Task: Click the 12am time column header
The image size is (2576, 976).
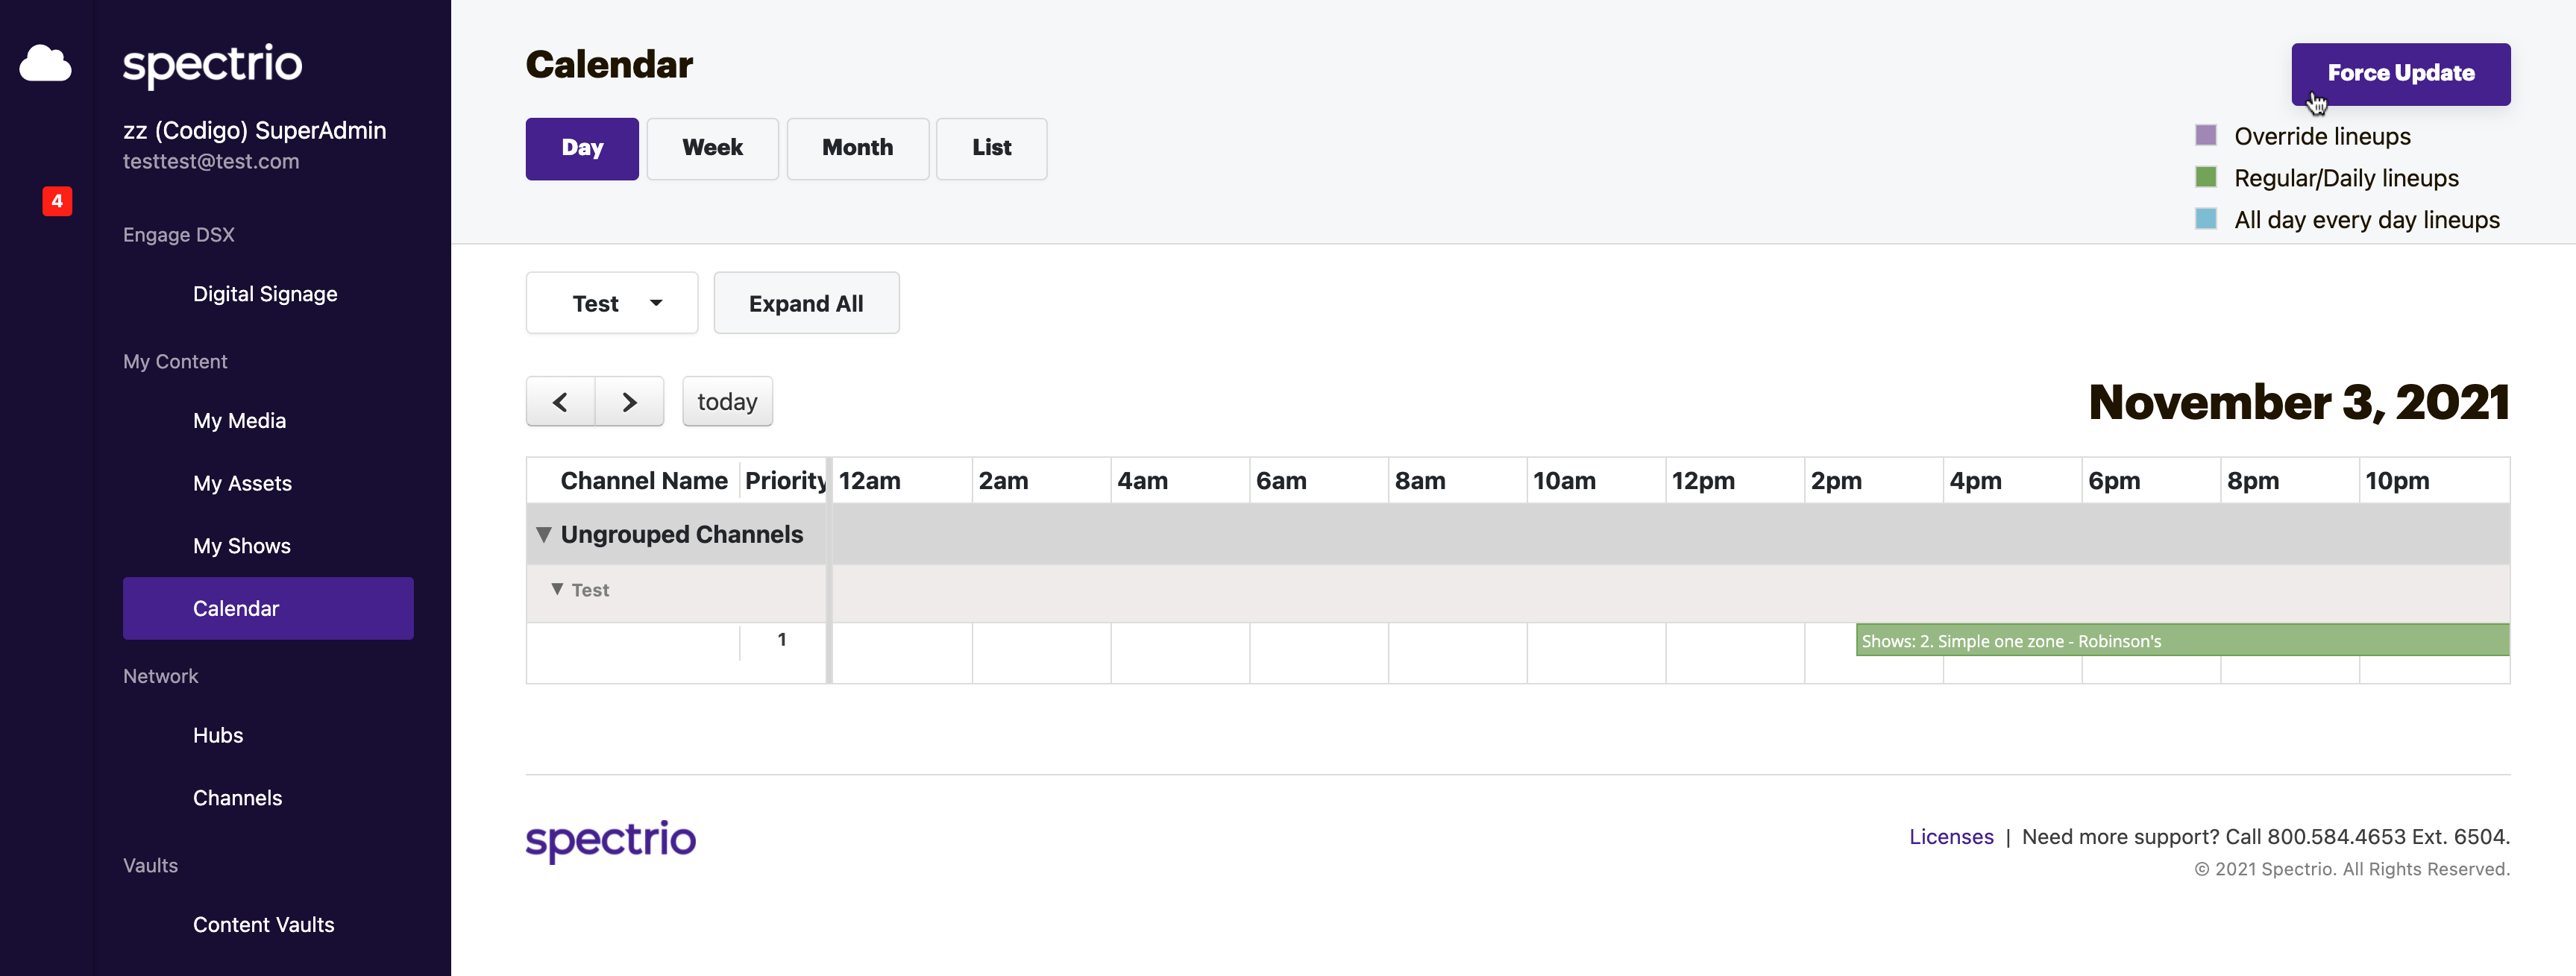Action: click(x=869, y=481)
